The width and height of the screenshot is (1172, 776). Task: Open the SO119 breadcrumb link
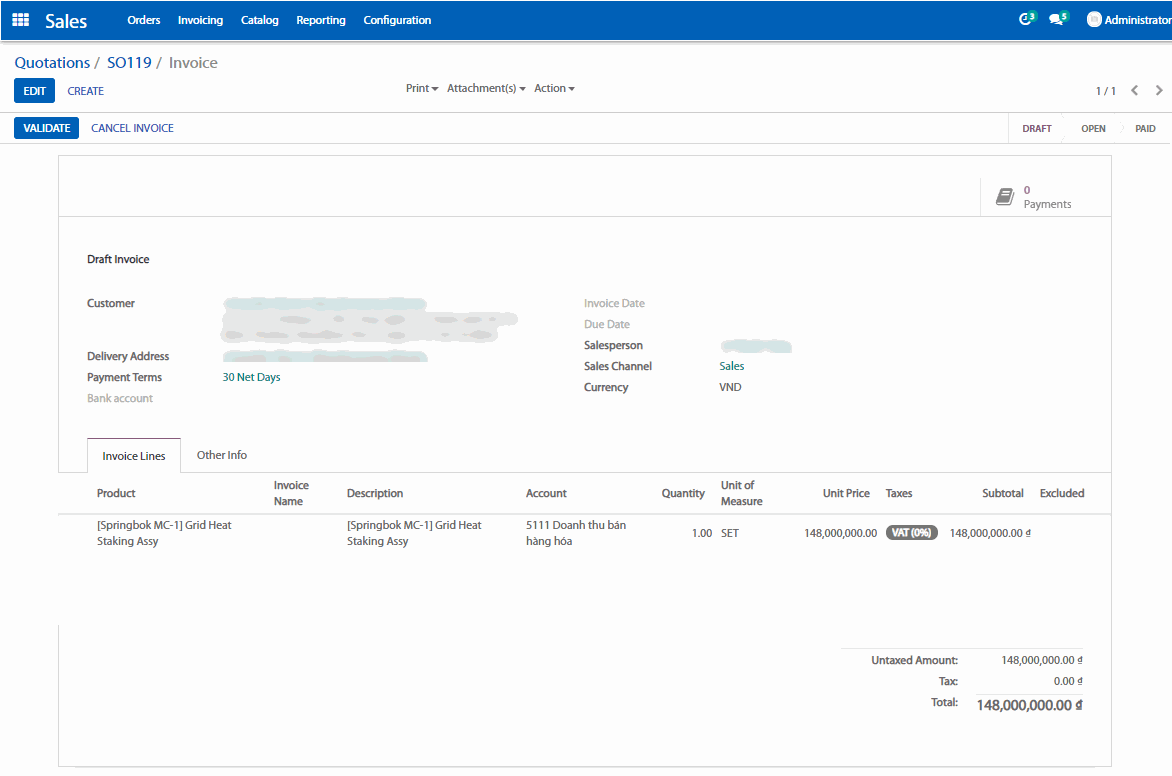[129, 63]
